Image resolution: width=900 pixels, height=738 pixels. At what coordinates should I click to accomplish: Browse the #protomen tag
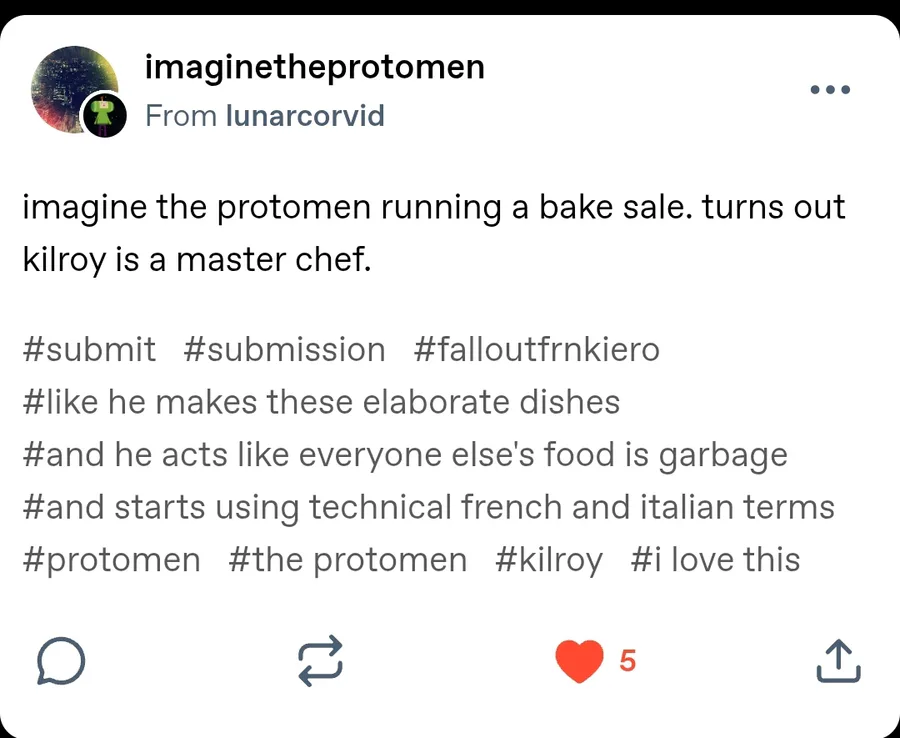pos(111,560)
